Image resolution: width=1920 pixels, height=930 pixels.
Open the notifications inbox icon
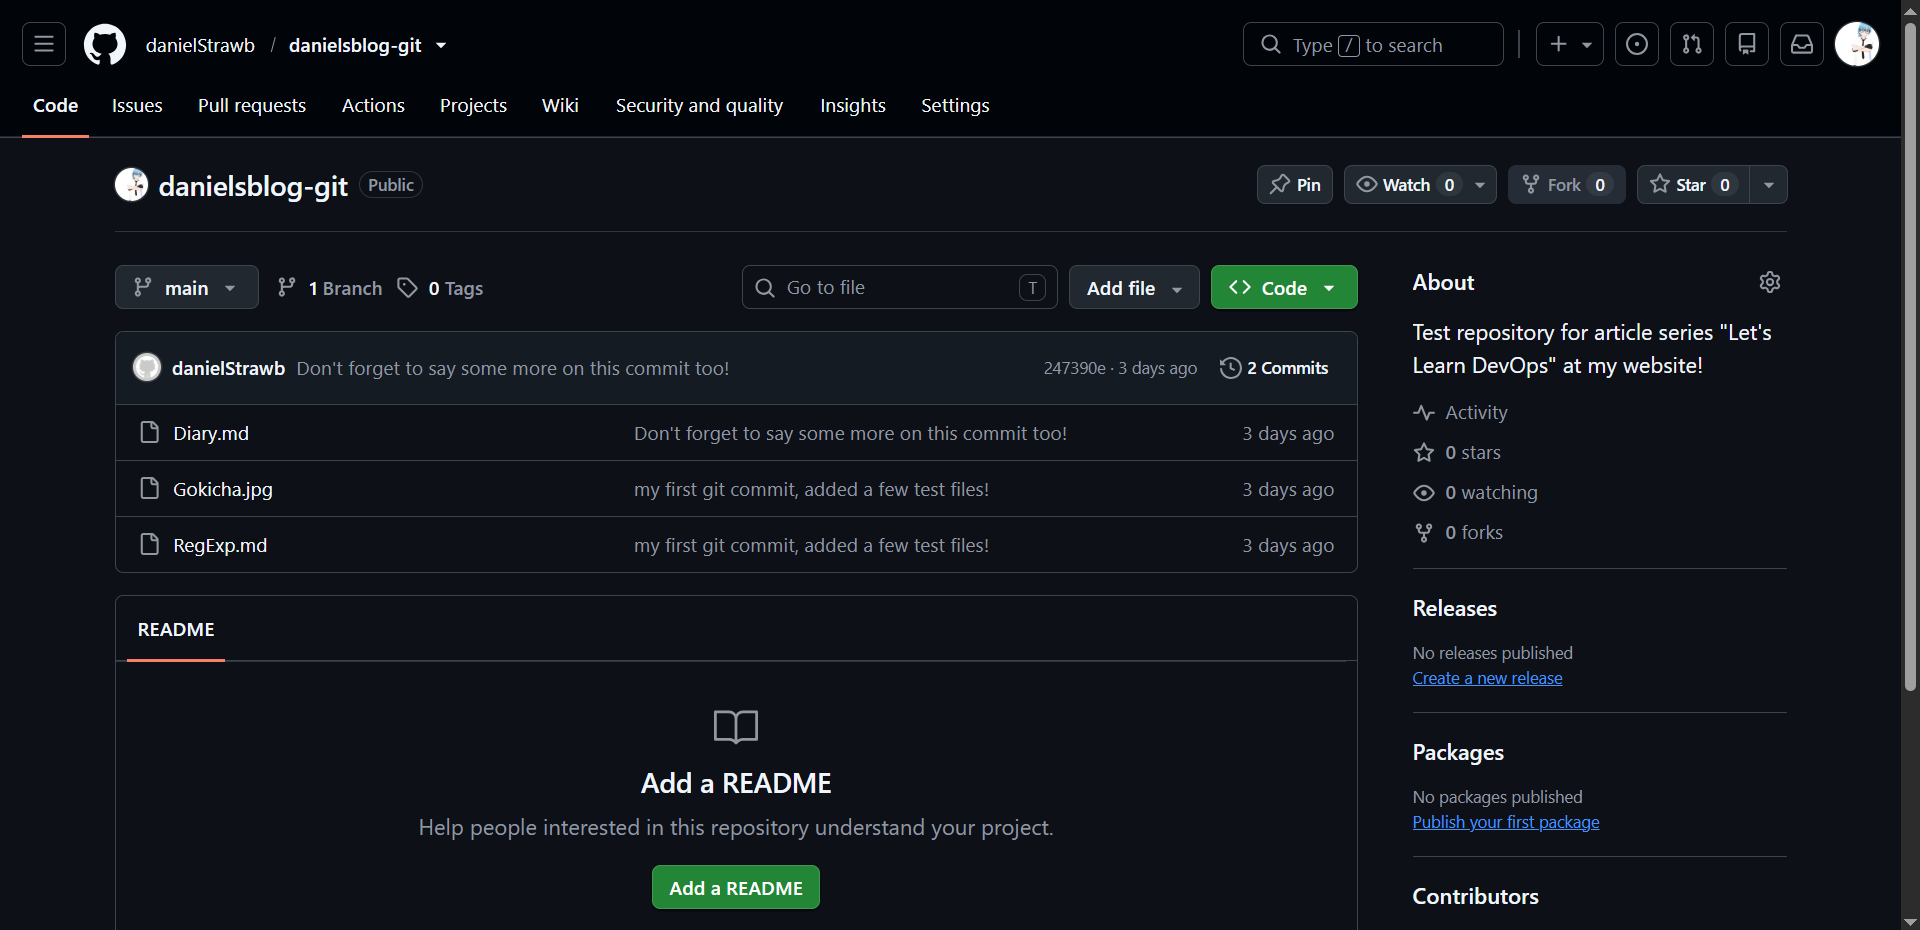(1802, 44)
